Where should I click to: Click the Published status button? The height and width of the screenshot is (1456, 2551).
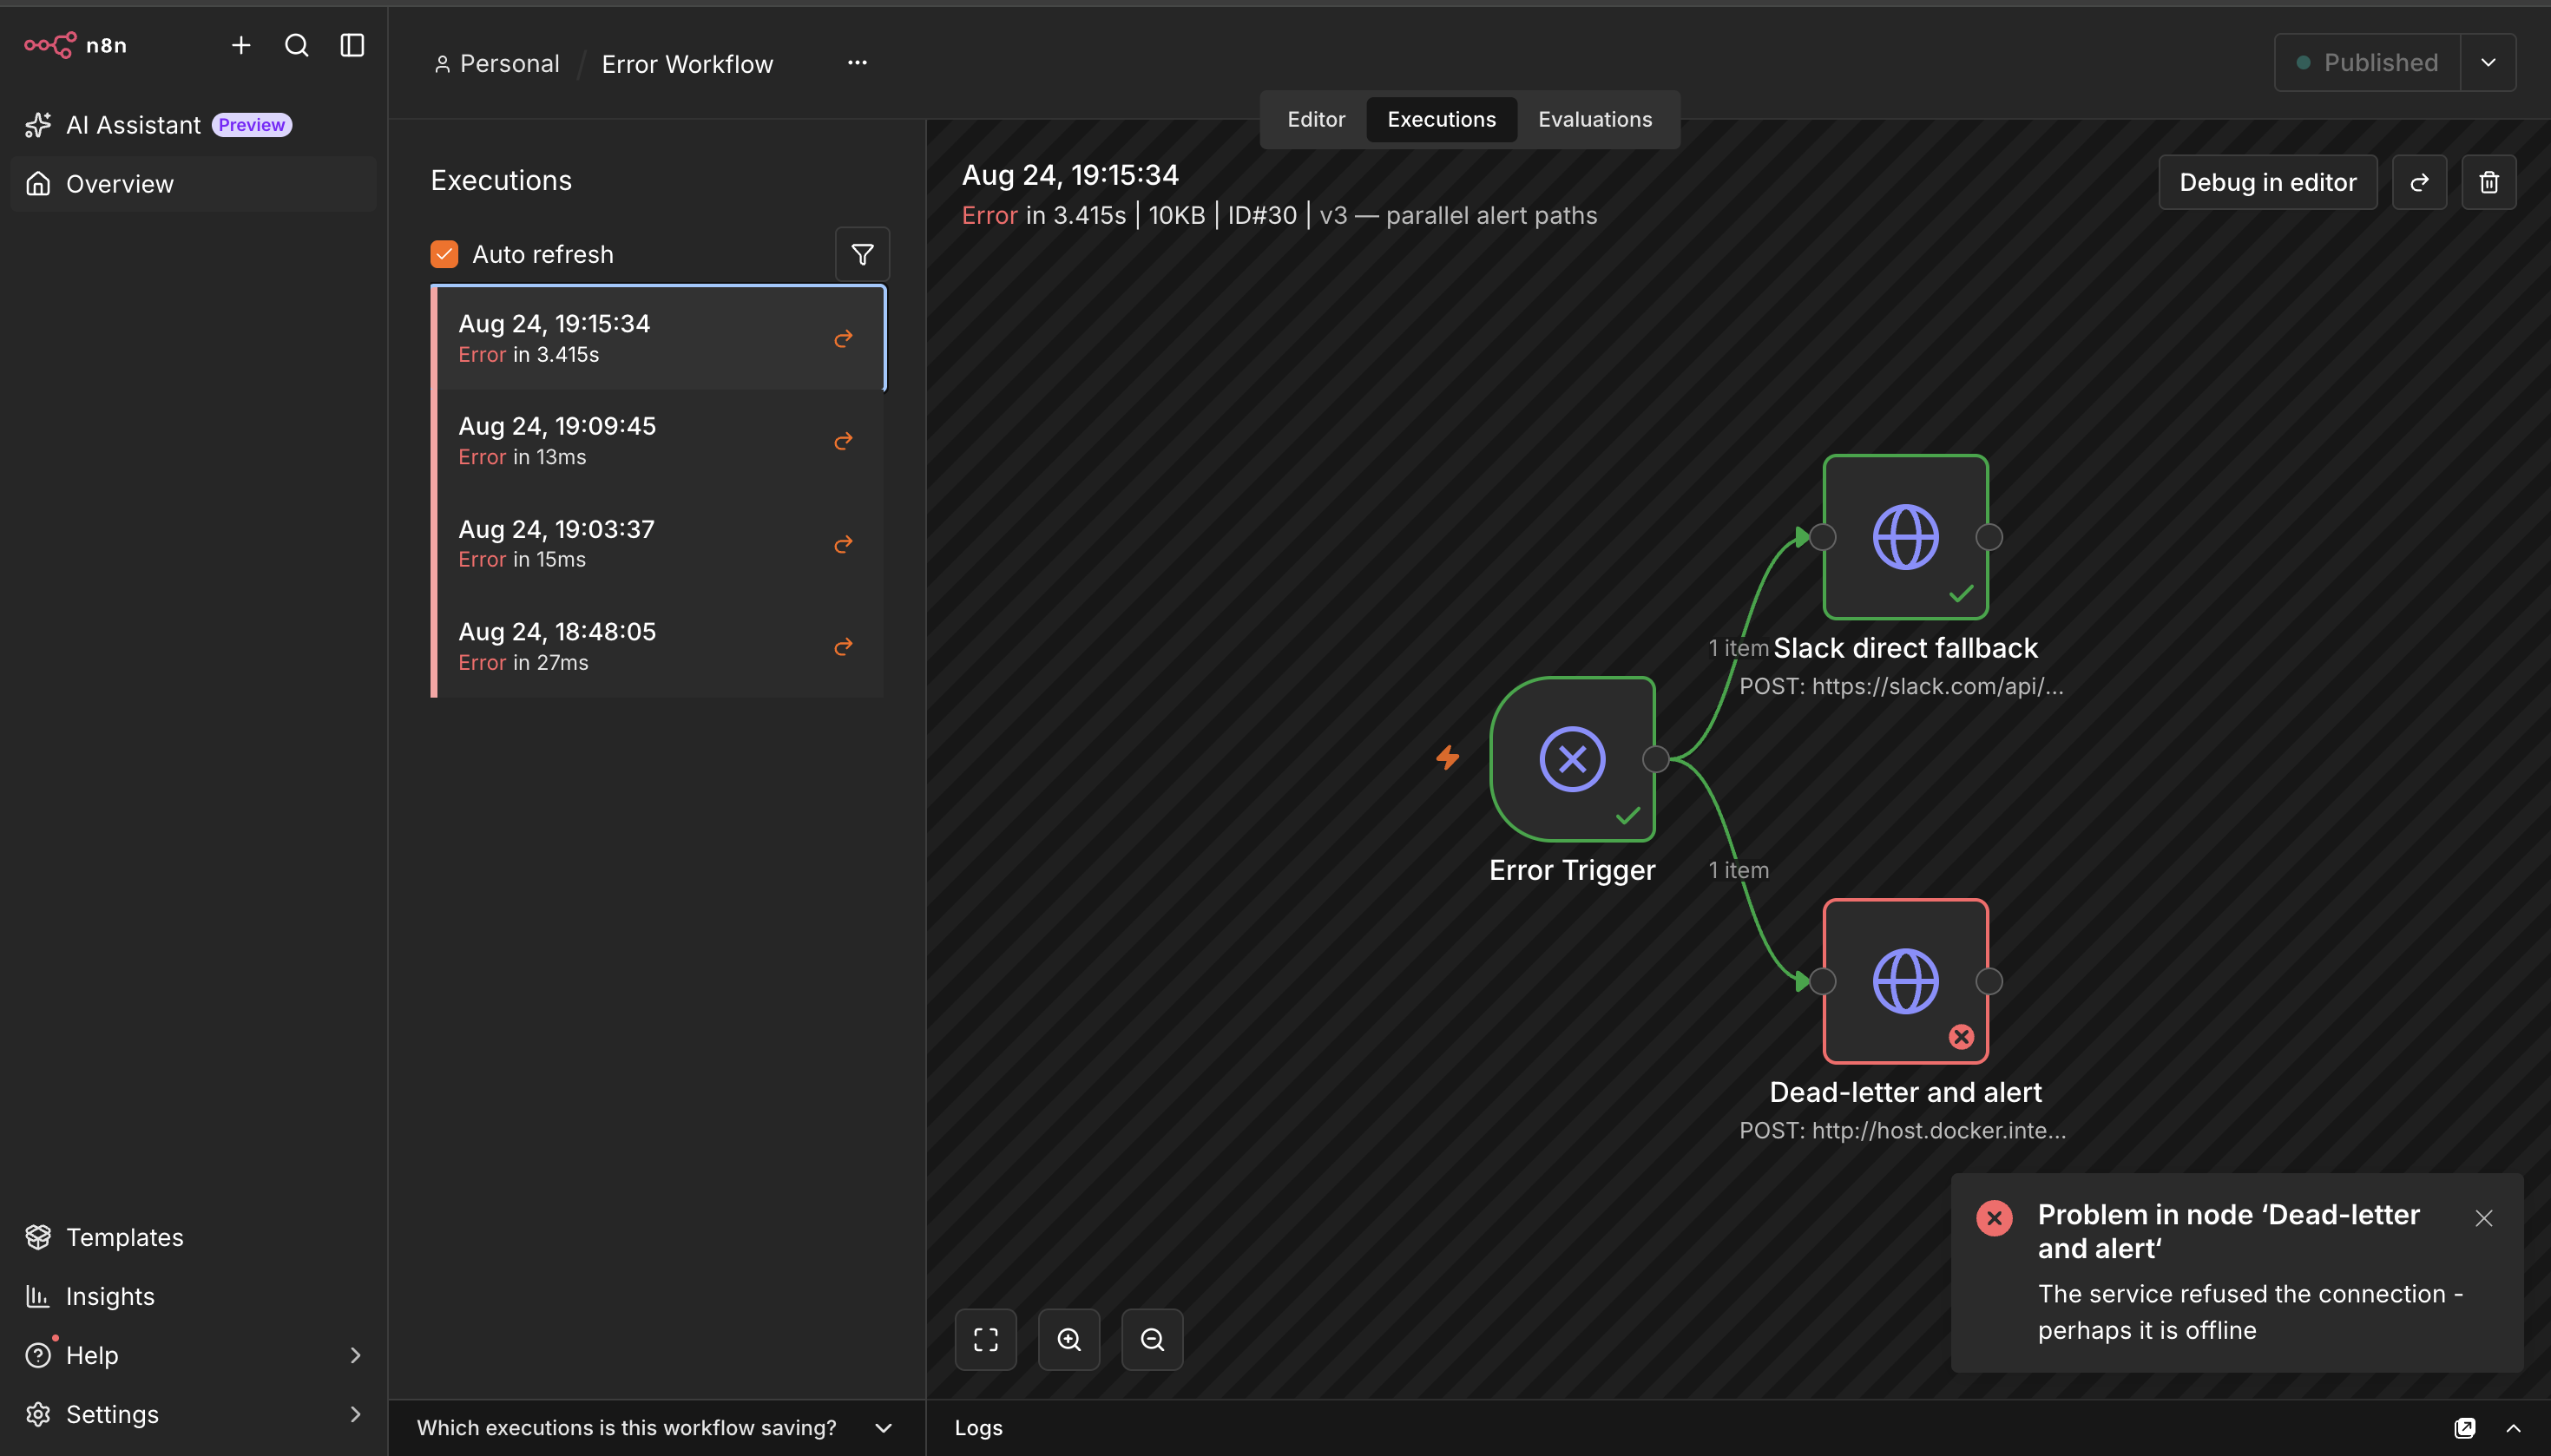[x=2367, y=63]
